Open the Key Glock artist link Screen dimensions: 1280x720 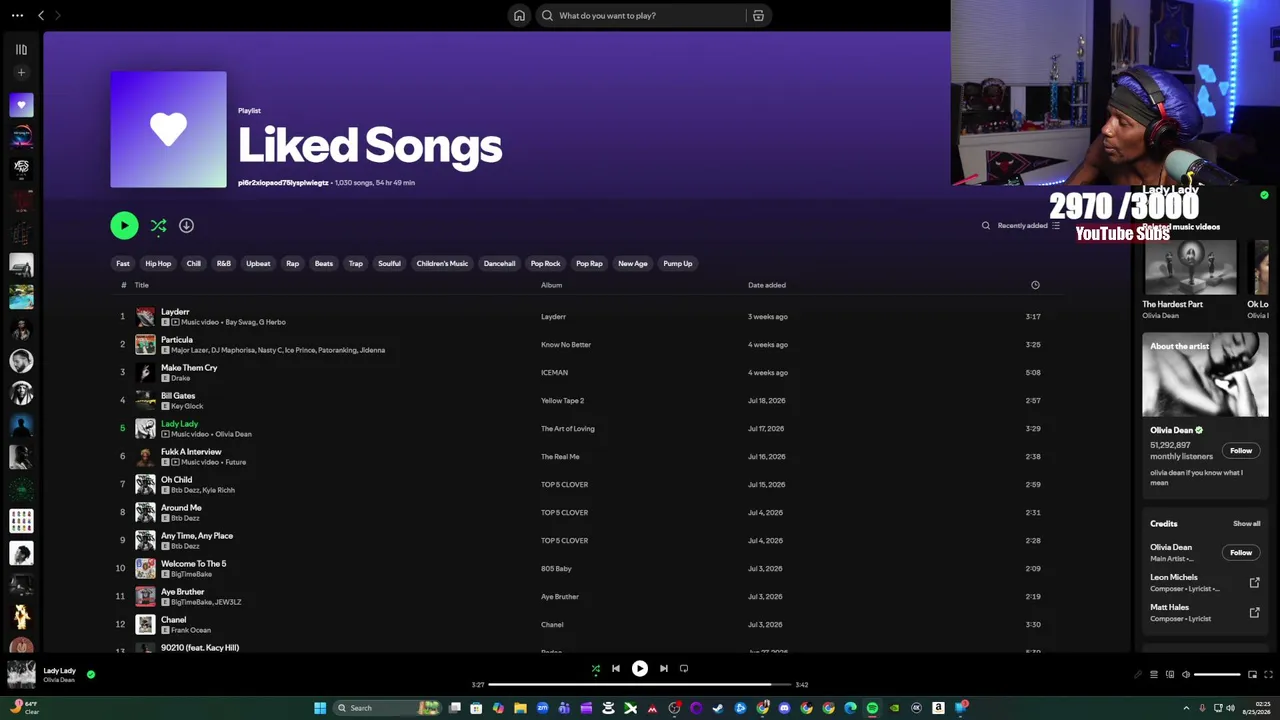(187, 406)
